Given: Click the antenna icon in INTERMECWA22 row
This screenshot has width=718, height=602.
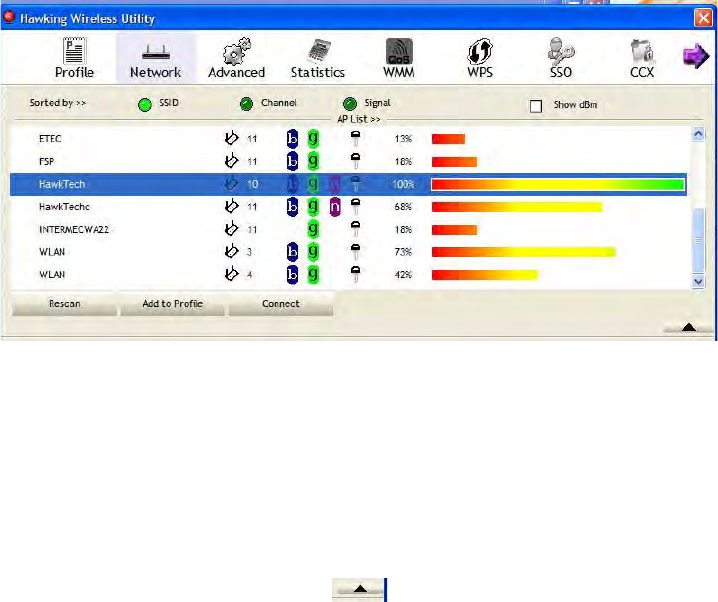Looking at the screenshot, I should (232, 228).
